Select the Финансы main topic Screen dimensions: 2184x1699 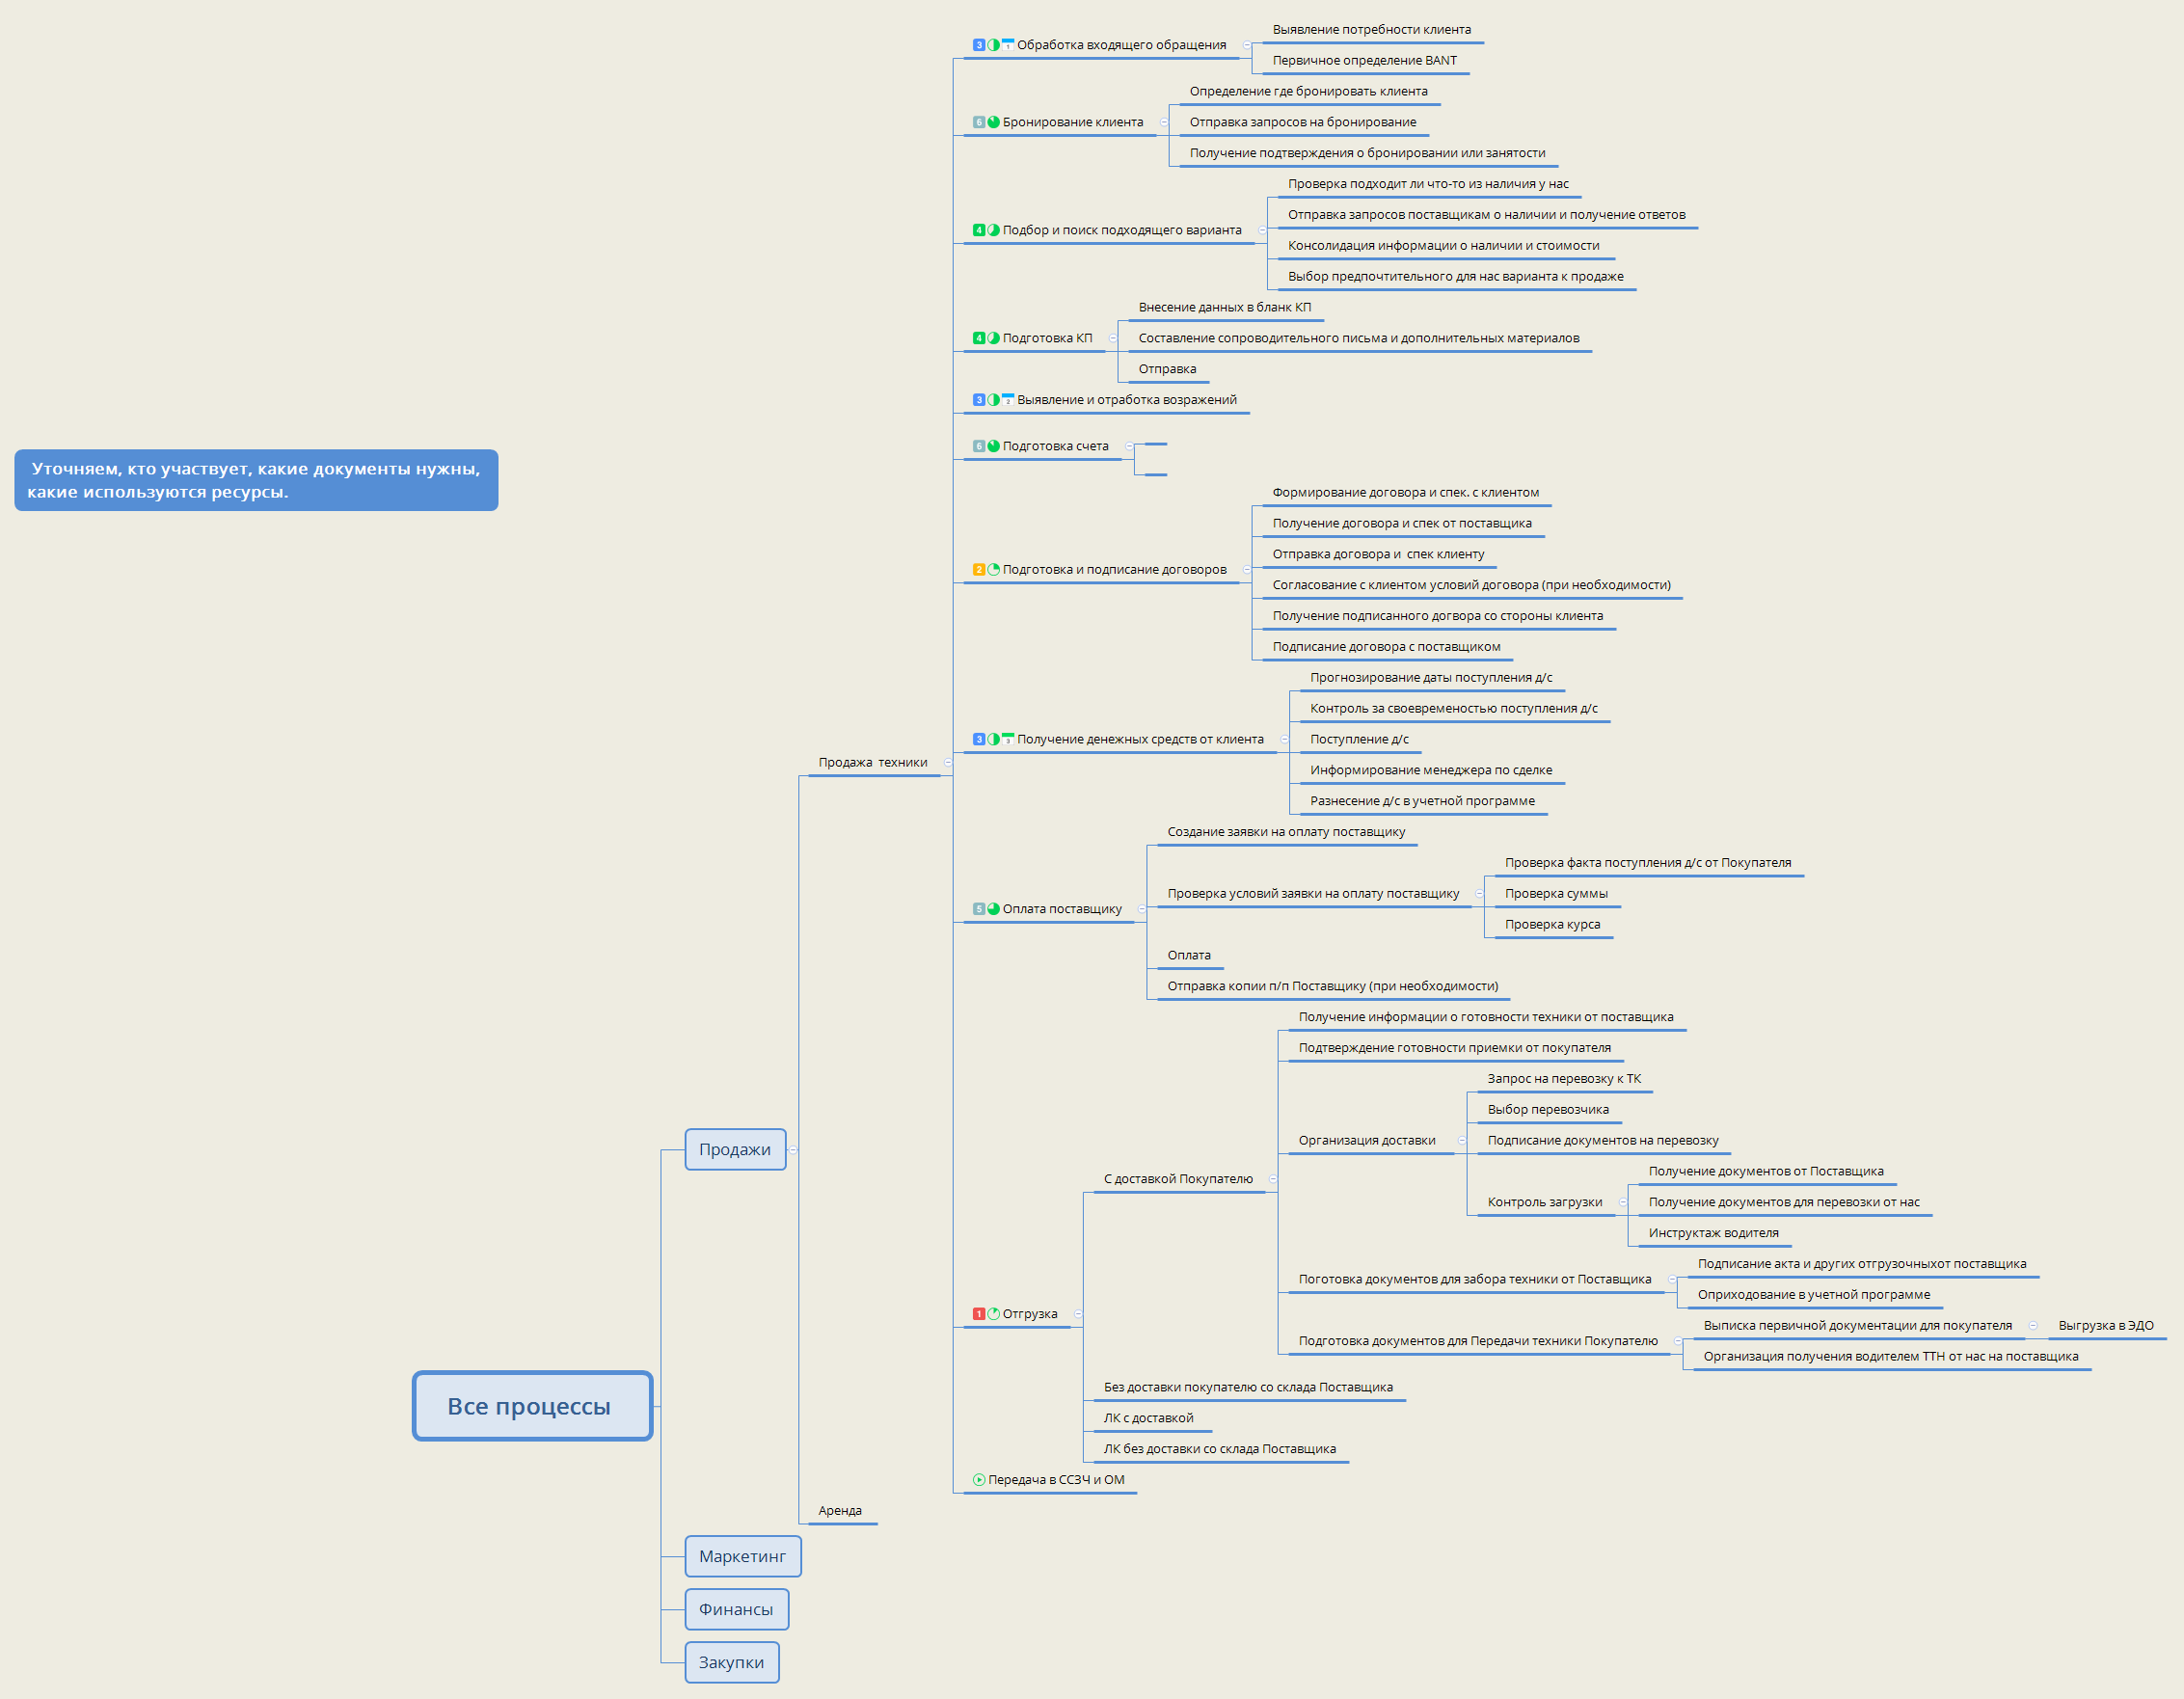pyautogui.click(x=737, y=1610)
